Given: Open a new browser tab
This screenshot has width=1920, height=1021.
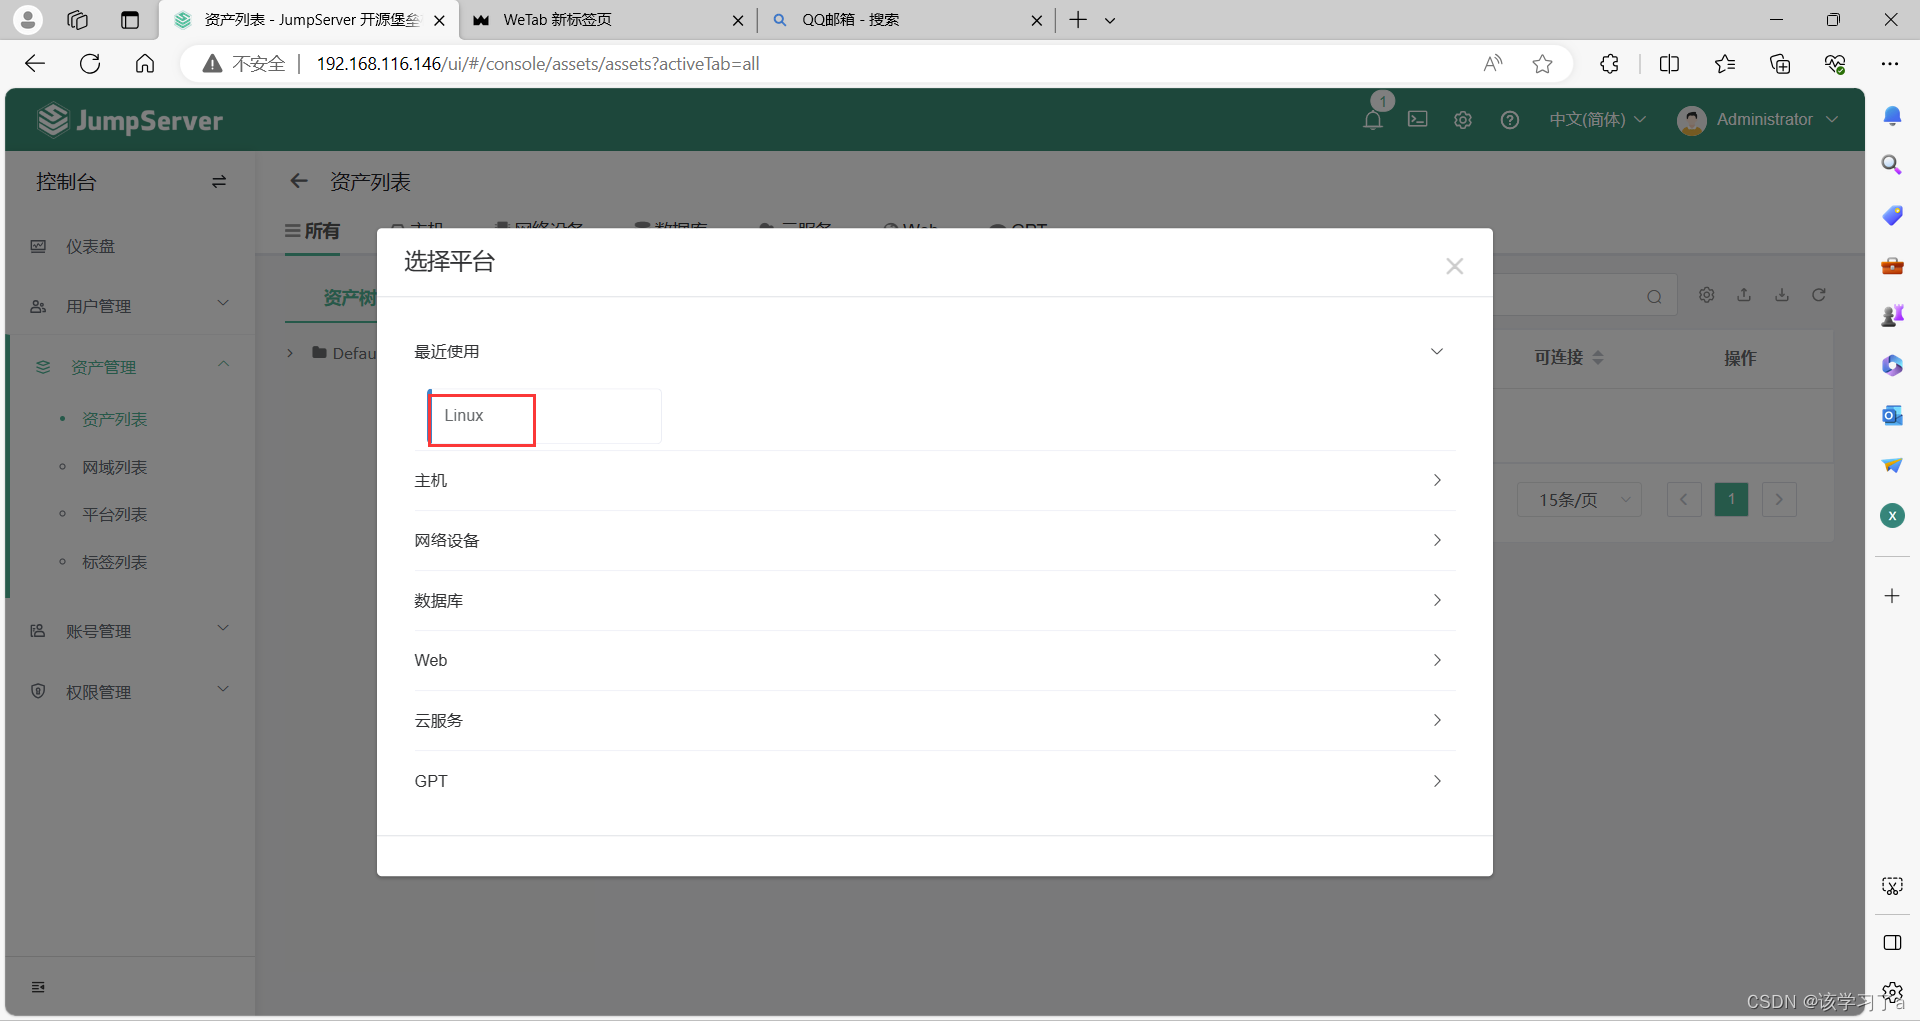Looking at the screenshot, I should coord(1078,20).
